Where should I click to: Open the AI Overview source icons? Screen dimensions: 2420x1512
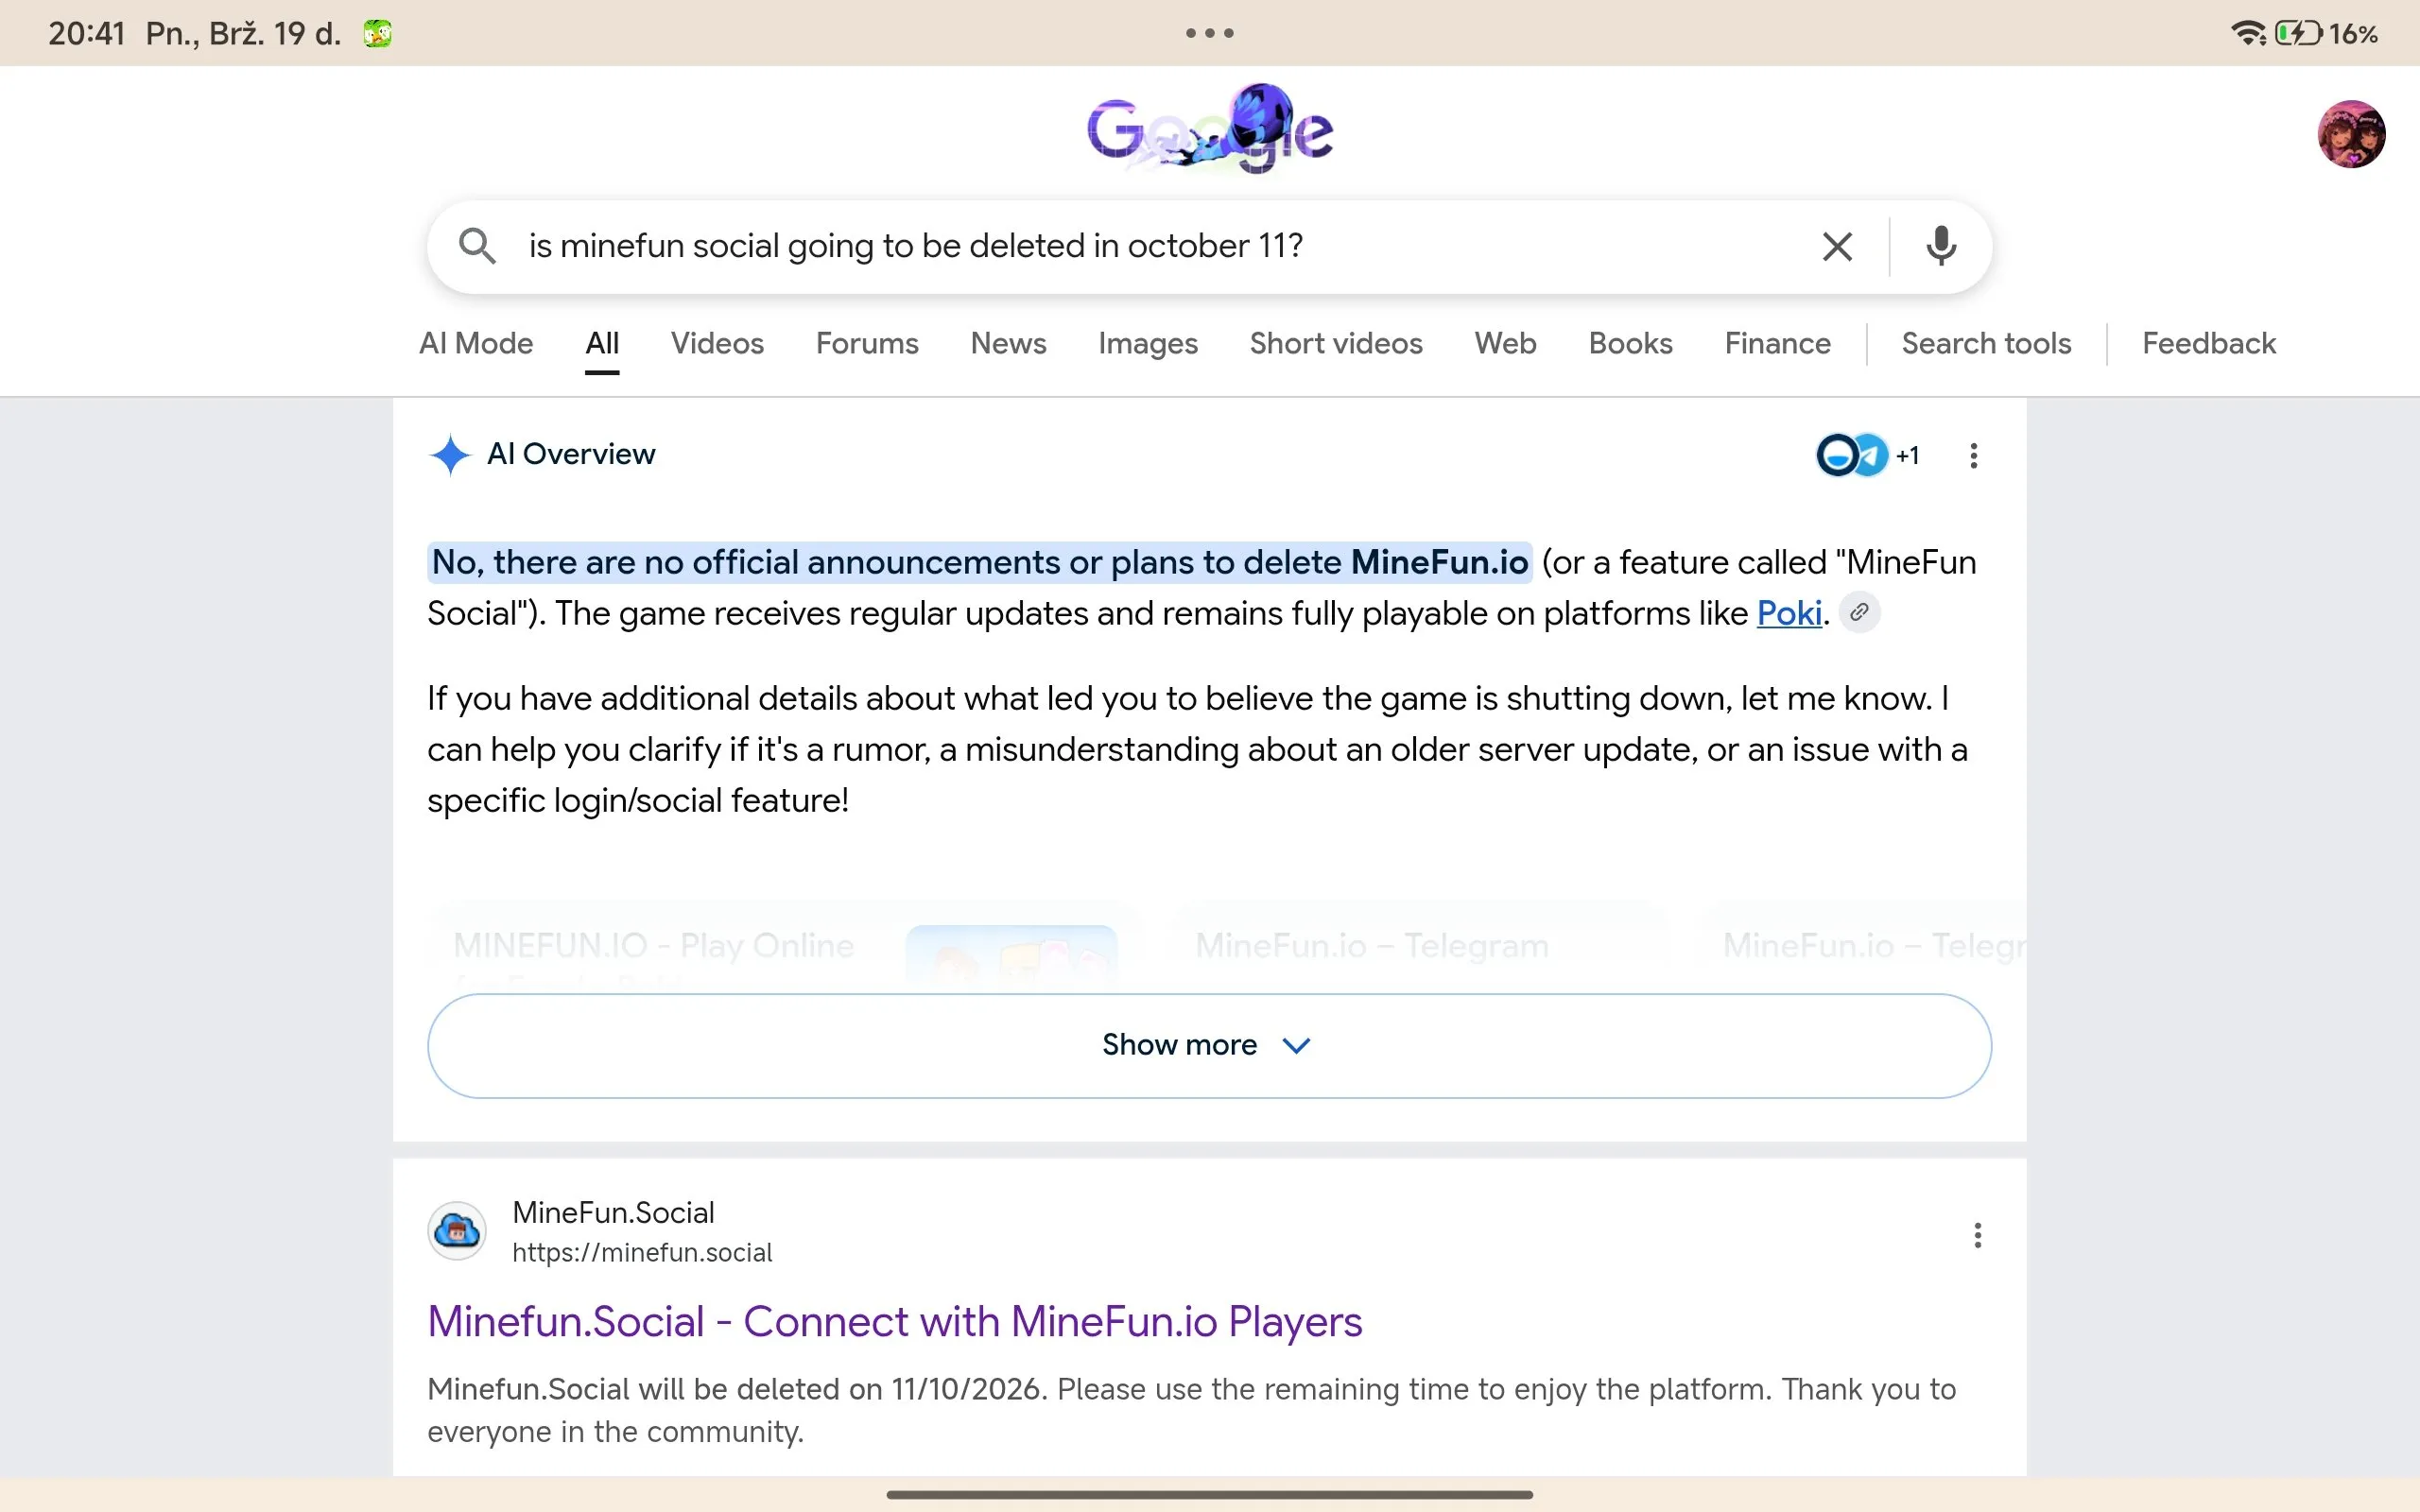(x=1867, y=455)
